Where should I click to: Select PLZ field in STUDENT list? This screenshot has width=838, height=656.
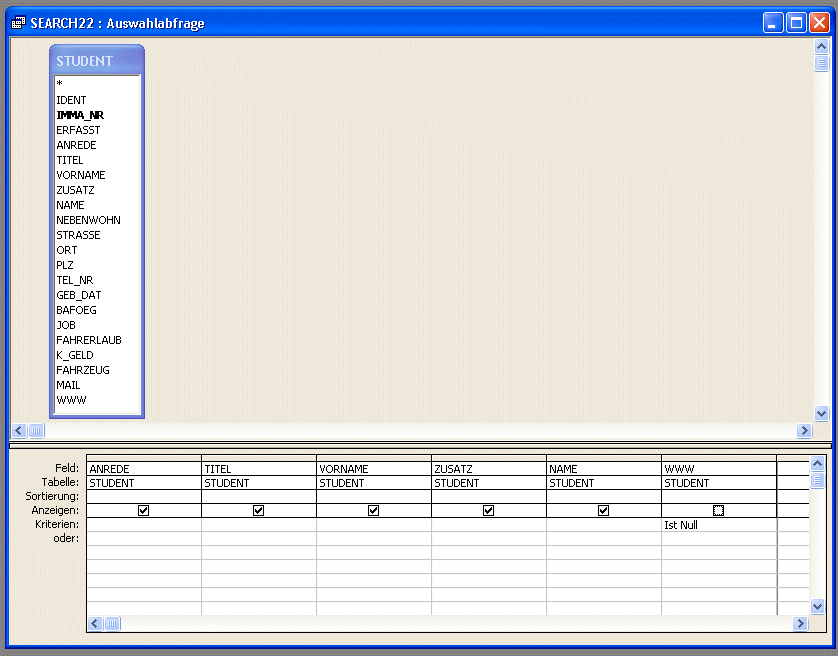click(97, 265)
